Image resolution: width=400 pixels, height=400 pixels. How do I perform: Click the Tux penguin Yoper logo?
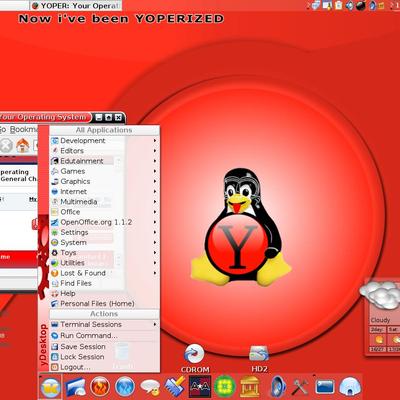pos(241,227)
